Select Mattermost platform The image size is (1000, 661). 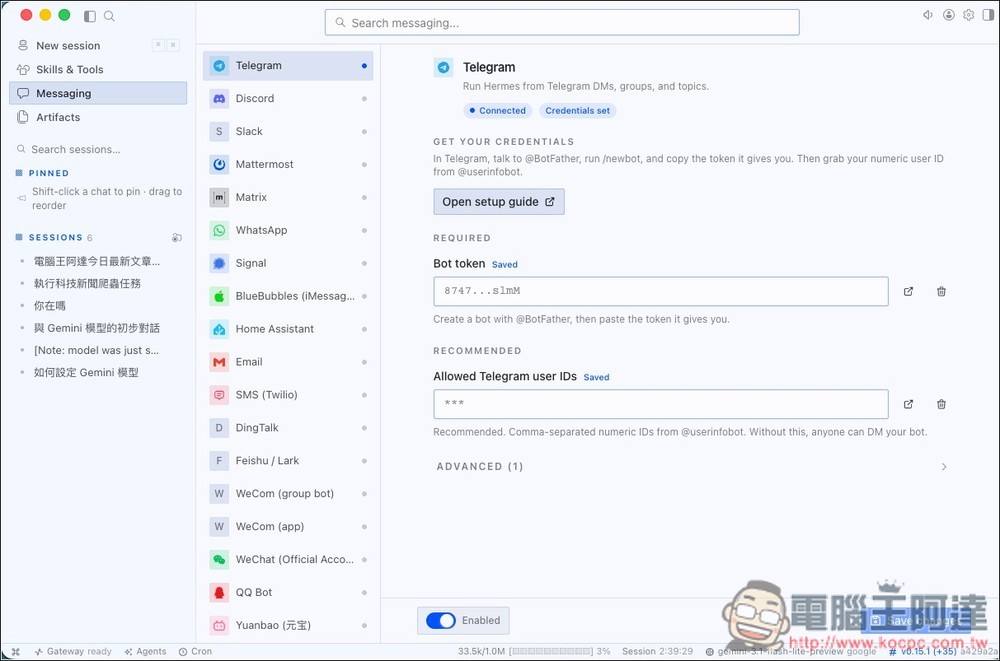click(288, 164)
